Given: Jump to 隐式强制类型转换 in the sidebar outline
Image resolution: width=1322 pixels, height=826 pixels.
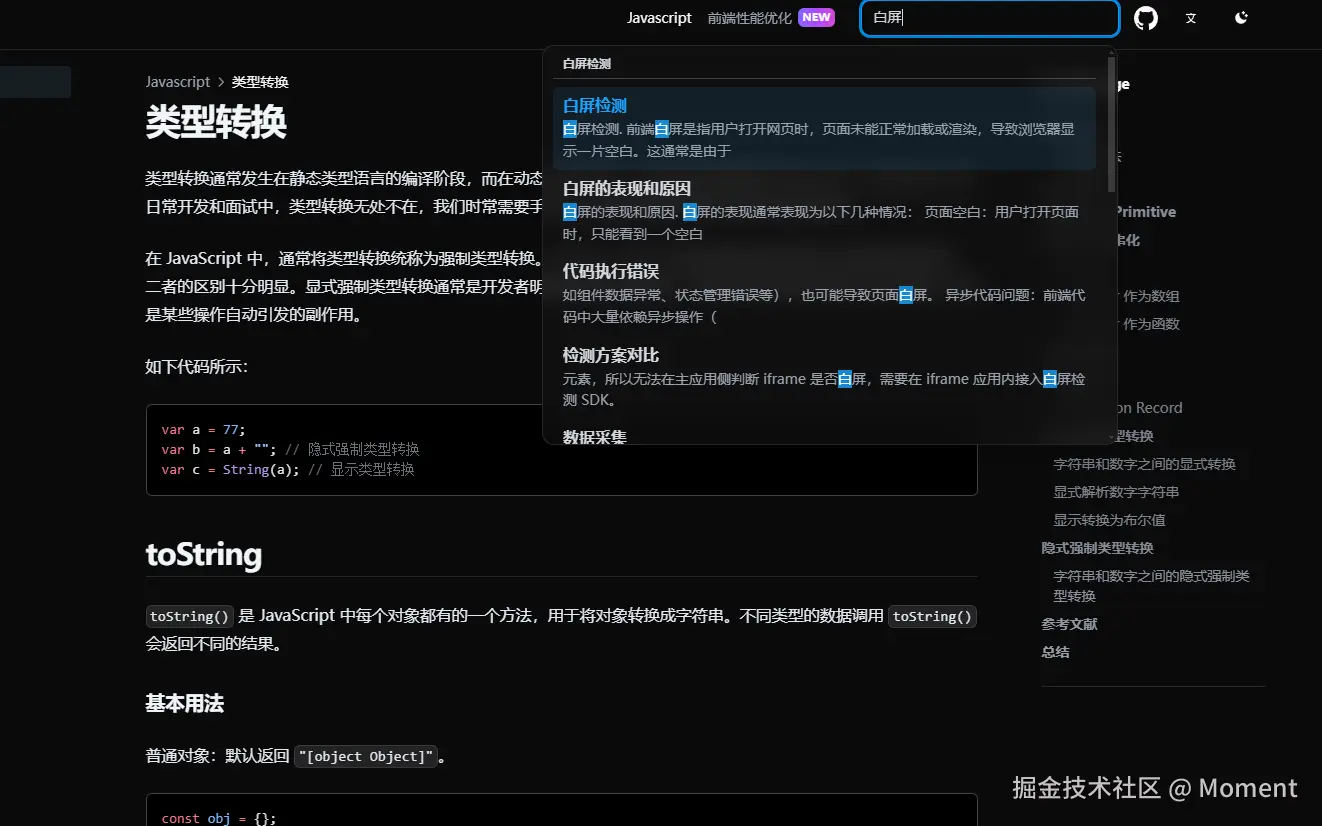Looking at the screenshot, I should [x=1096, y=547].
